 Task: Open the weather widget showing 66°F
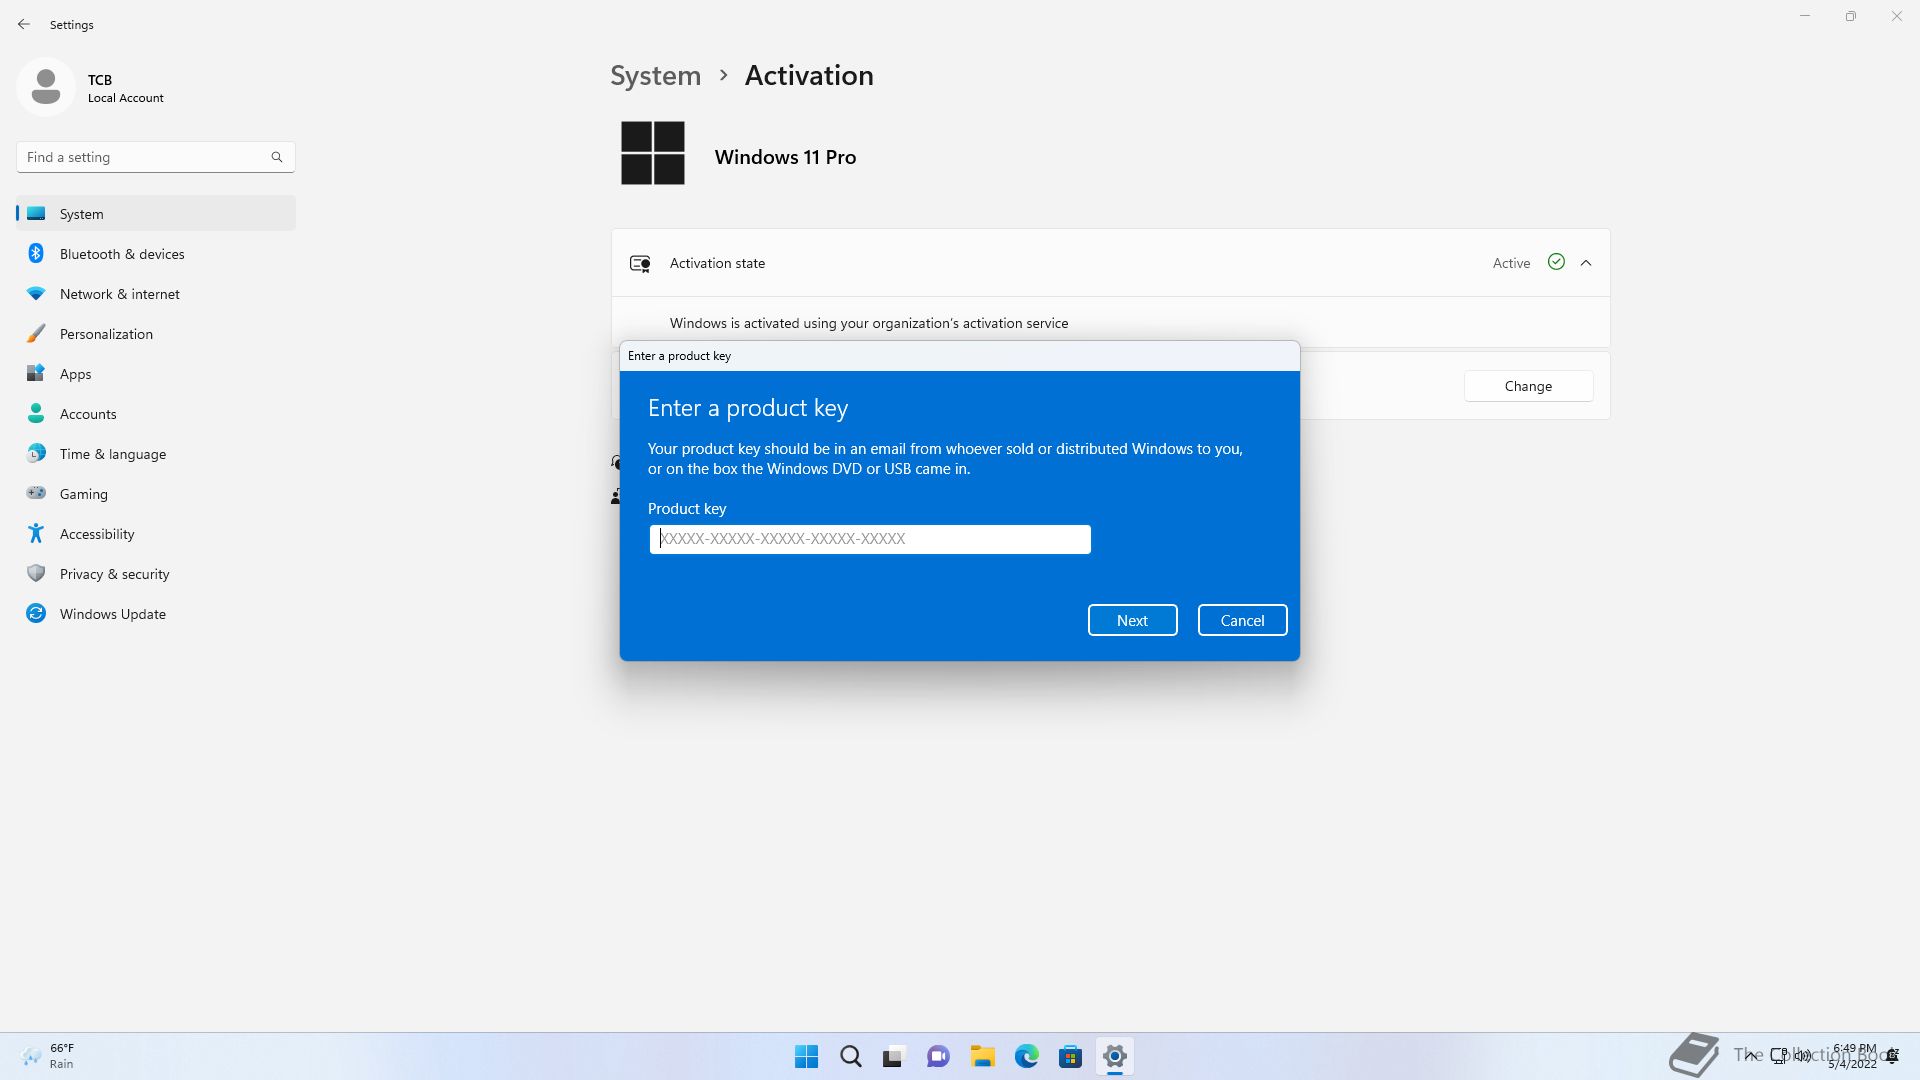pos(48,1056)
